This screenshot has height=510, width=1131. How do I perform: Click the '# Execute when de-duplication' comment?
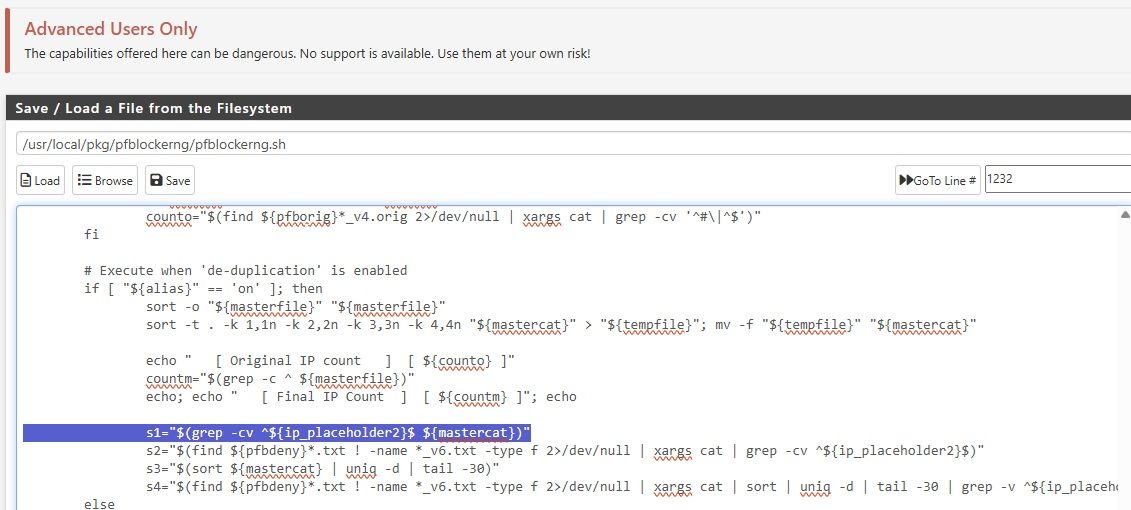coord(246,270)
